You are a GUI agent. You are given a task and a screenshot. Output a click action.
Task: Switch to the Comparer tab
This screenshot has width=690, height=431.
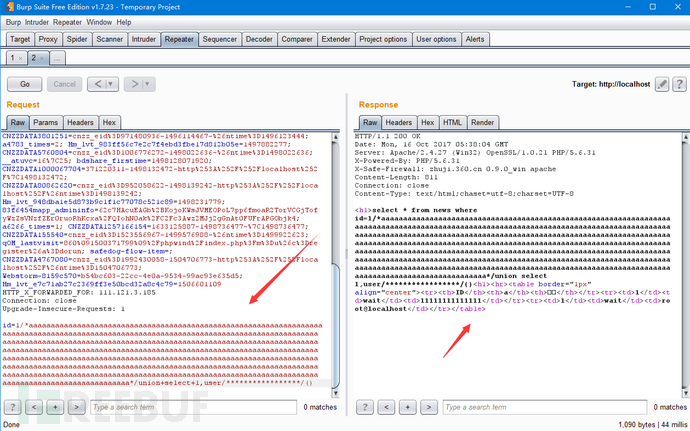(x=297, y=39)
